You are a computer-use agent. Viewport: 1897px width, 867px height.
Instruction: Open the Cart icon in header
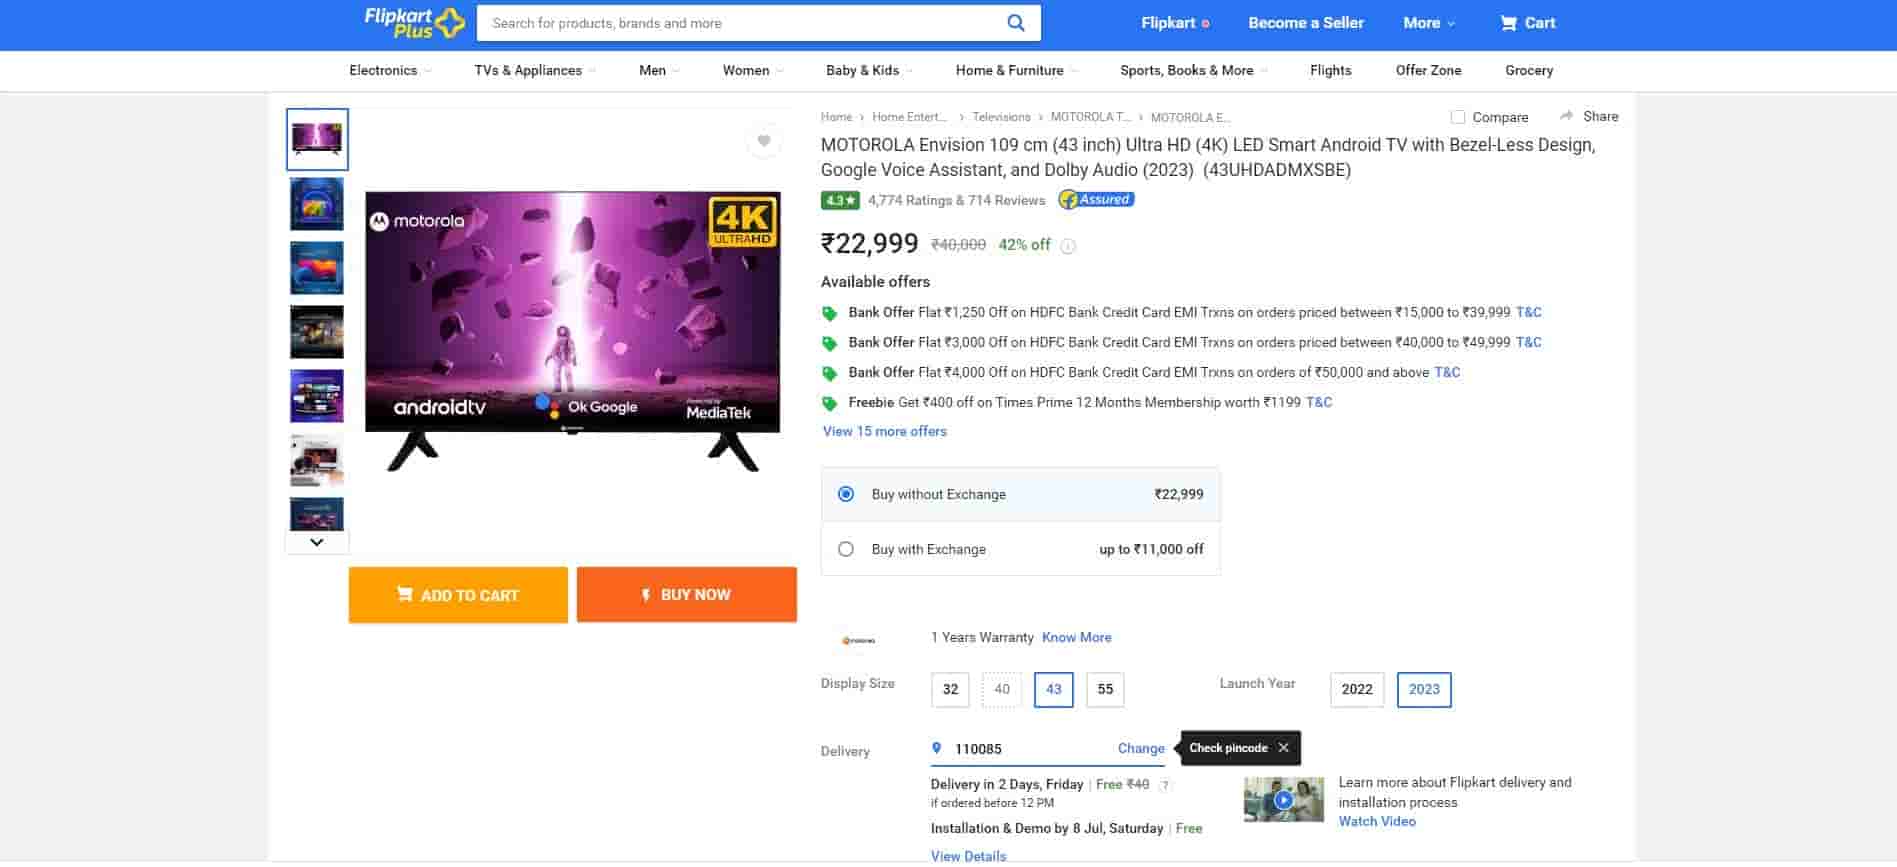point(1508,23)
